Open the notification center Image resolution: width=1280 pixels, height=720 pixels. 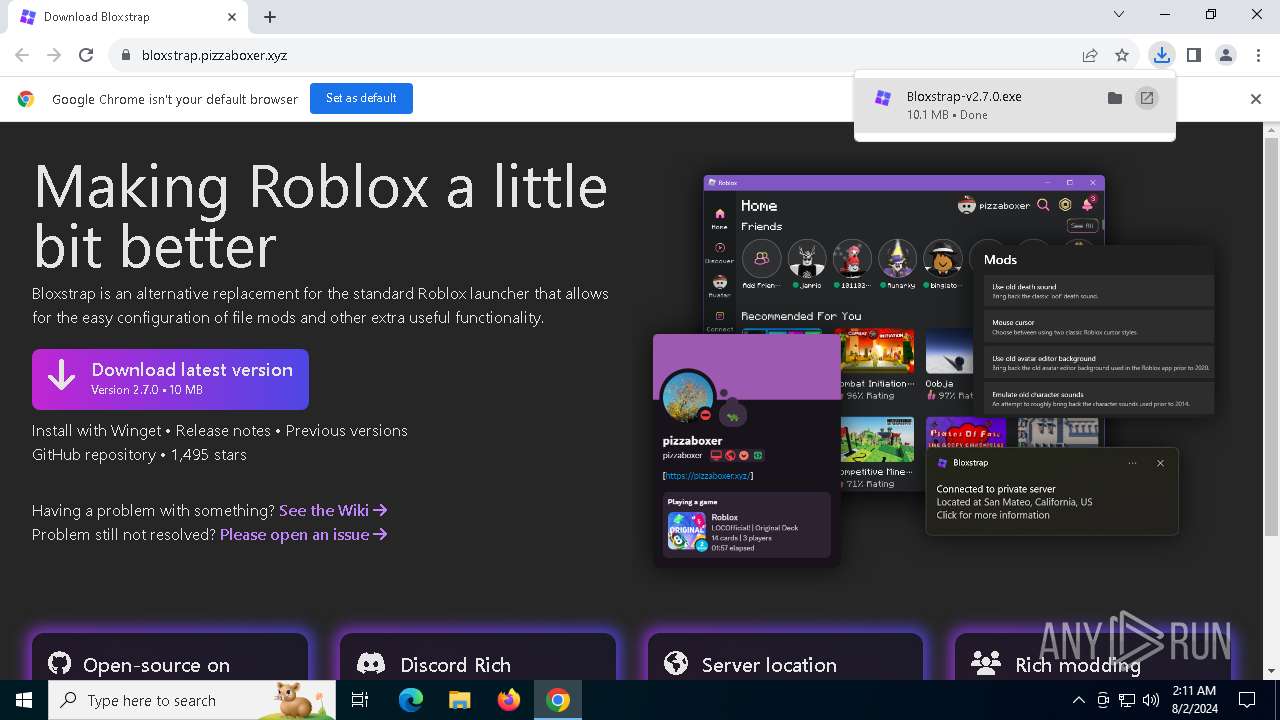(x=1247, y=700)
